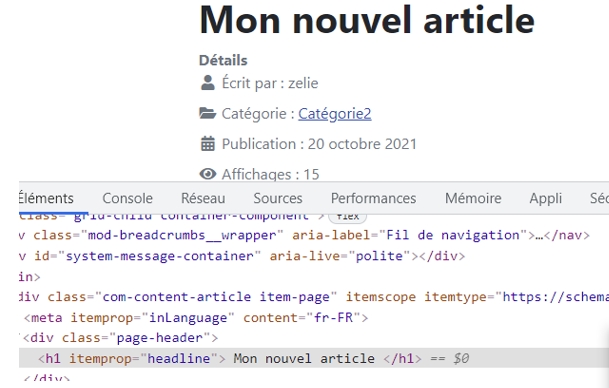Screen dimensions: 609x388
Task: Open the Performances tab
Action: click(373, 198)
